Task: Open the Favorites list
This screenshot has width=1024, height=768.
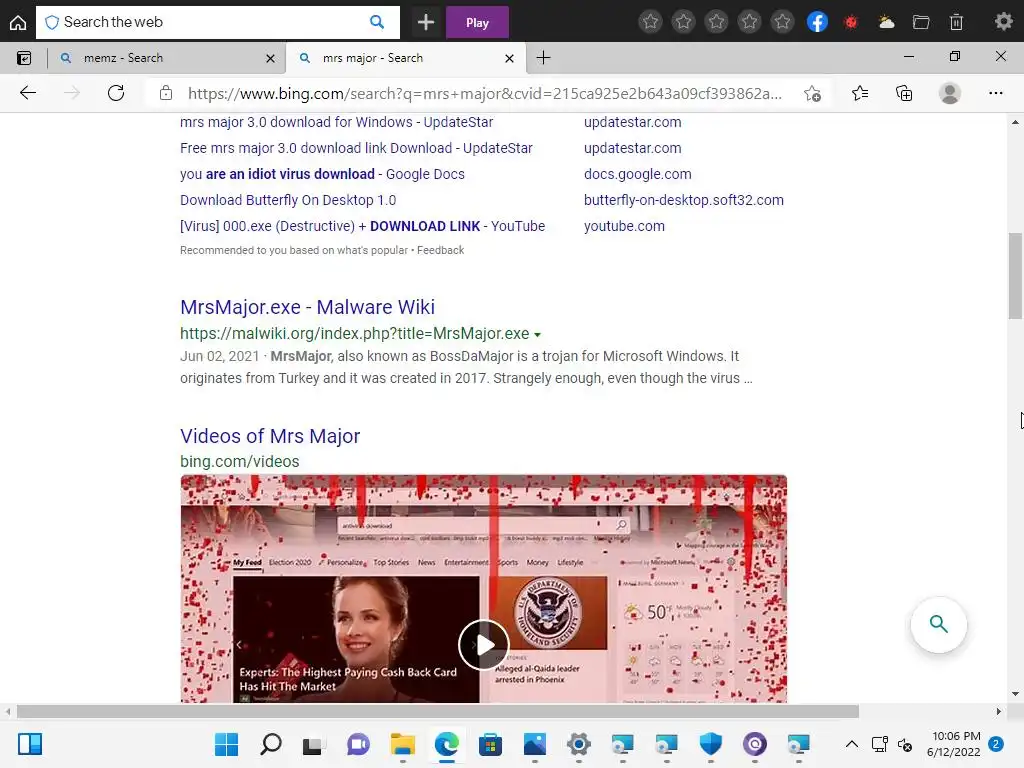Action: [x=860, y=93]
